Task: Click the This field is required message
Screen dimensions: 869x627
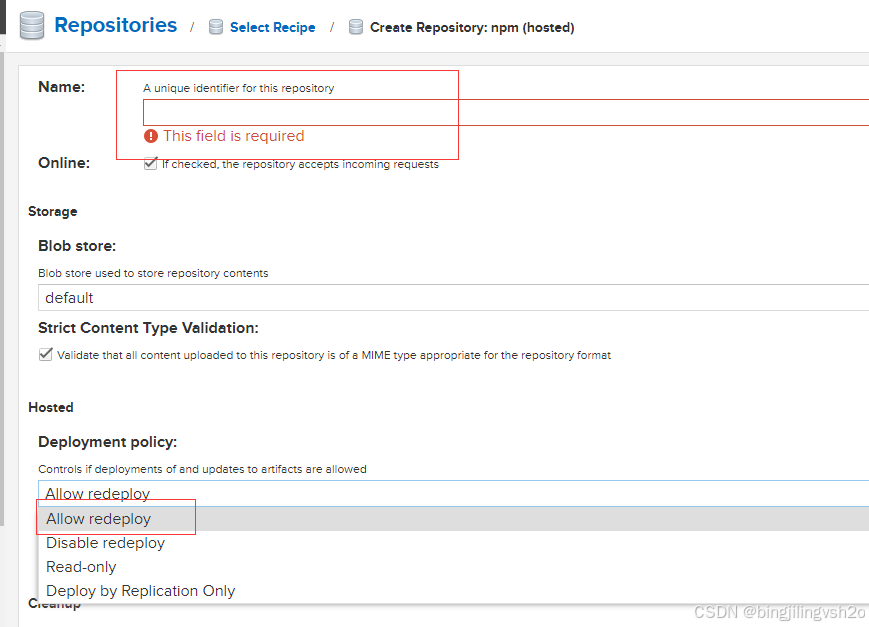Action: point(233,136)
